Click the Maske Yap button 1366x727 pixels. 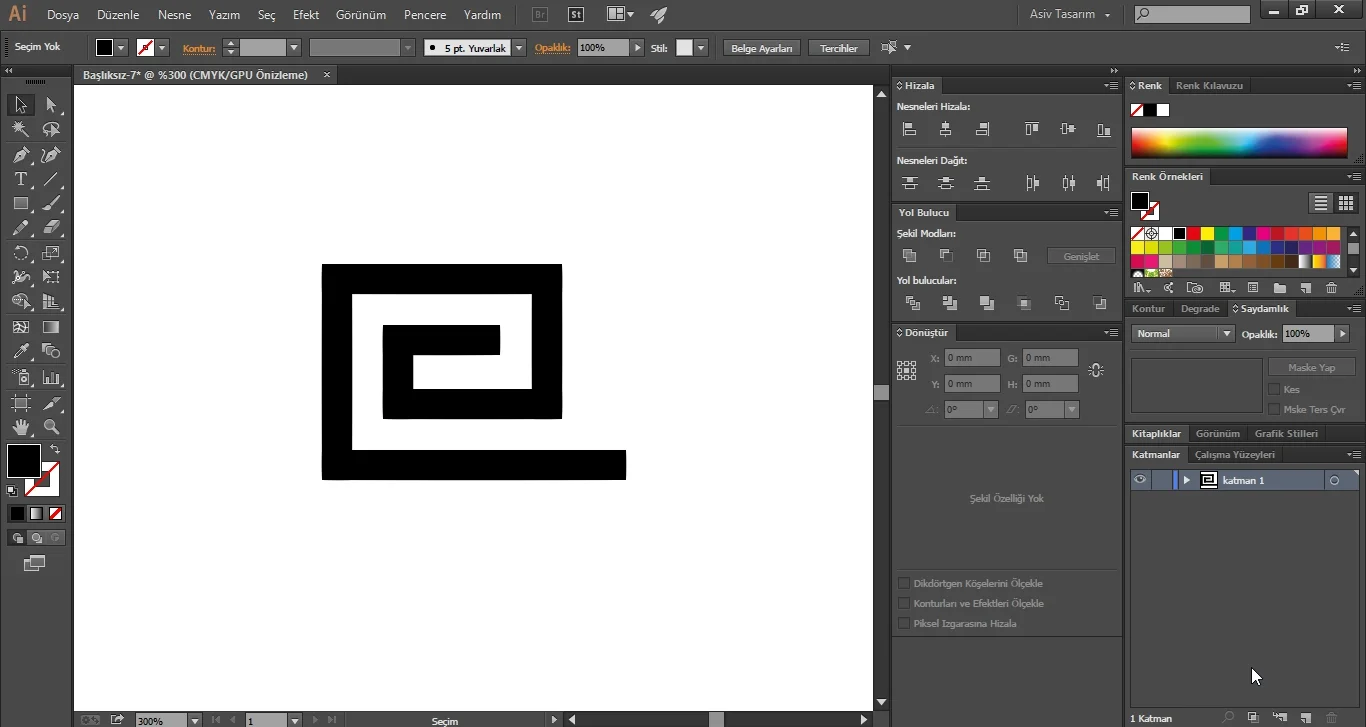pos(1312,367)
